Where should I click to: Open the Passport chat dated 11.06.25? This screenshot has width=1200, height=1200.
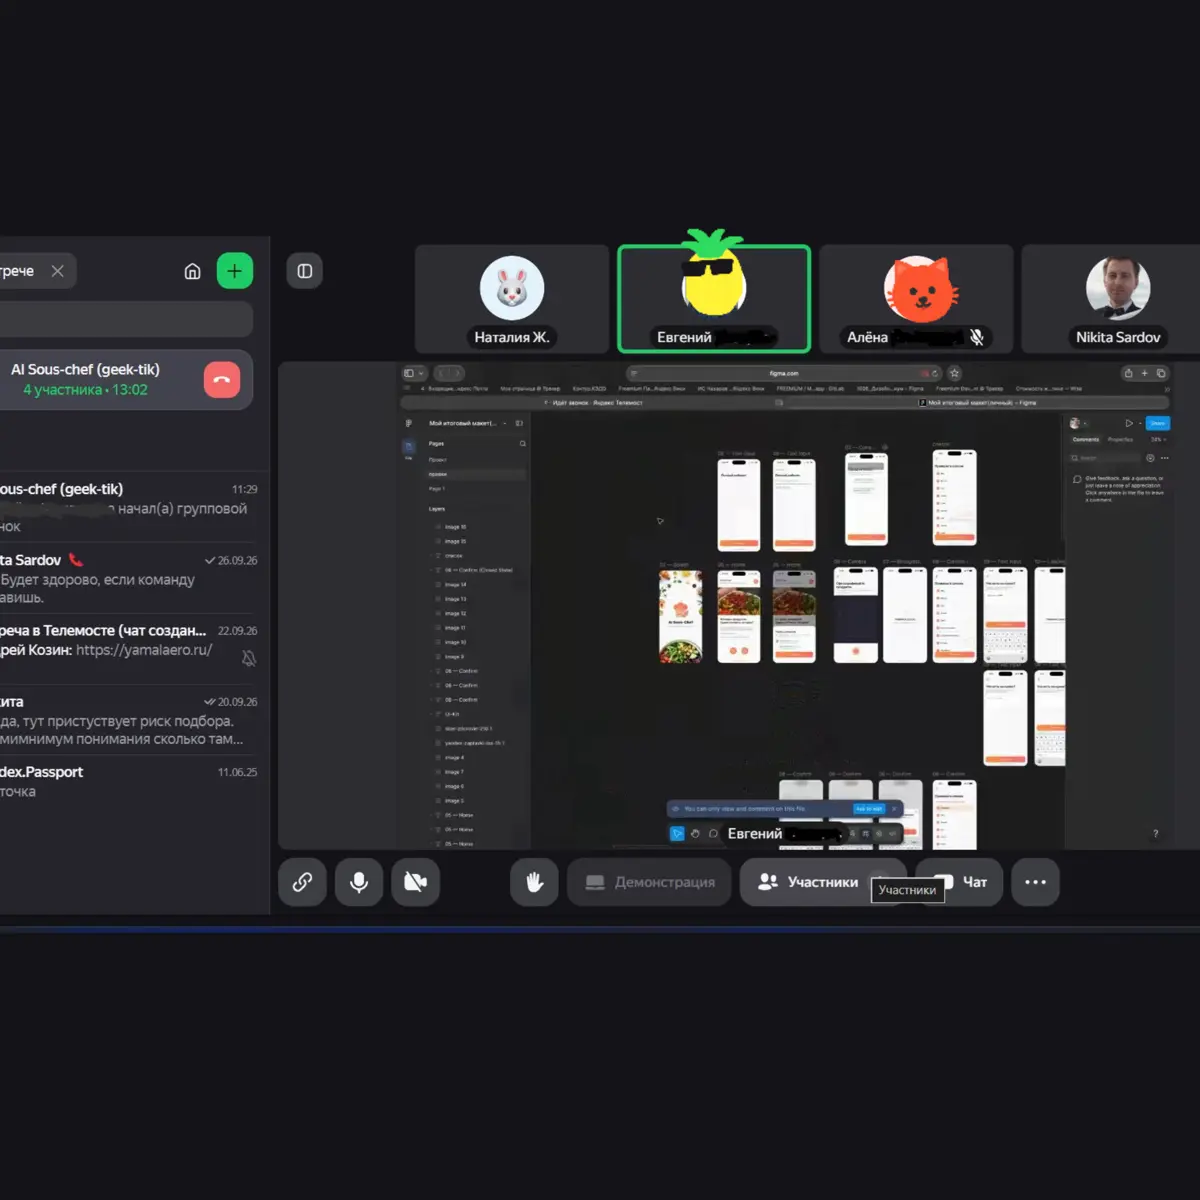coord(130,781)
